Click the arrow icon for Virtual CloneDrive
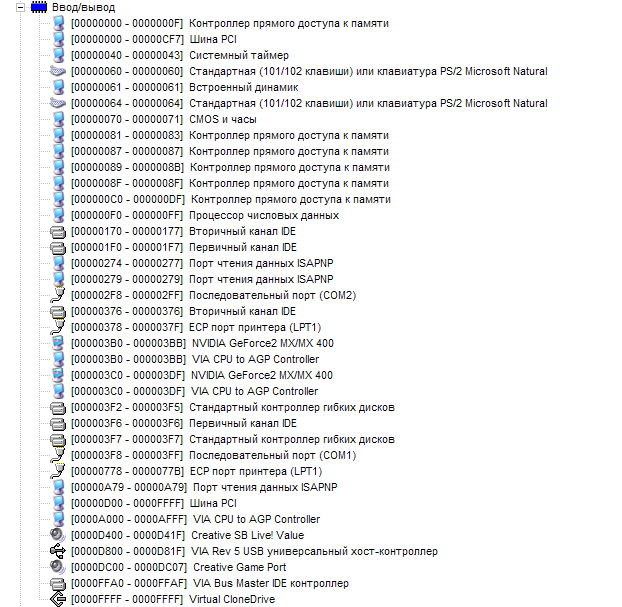The width and height of the screenshot is (622, 607). 58,599
